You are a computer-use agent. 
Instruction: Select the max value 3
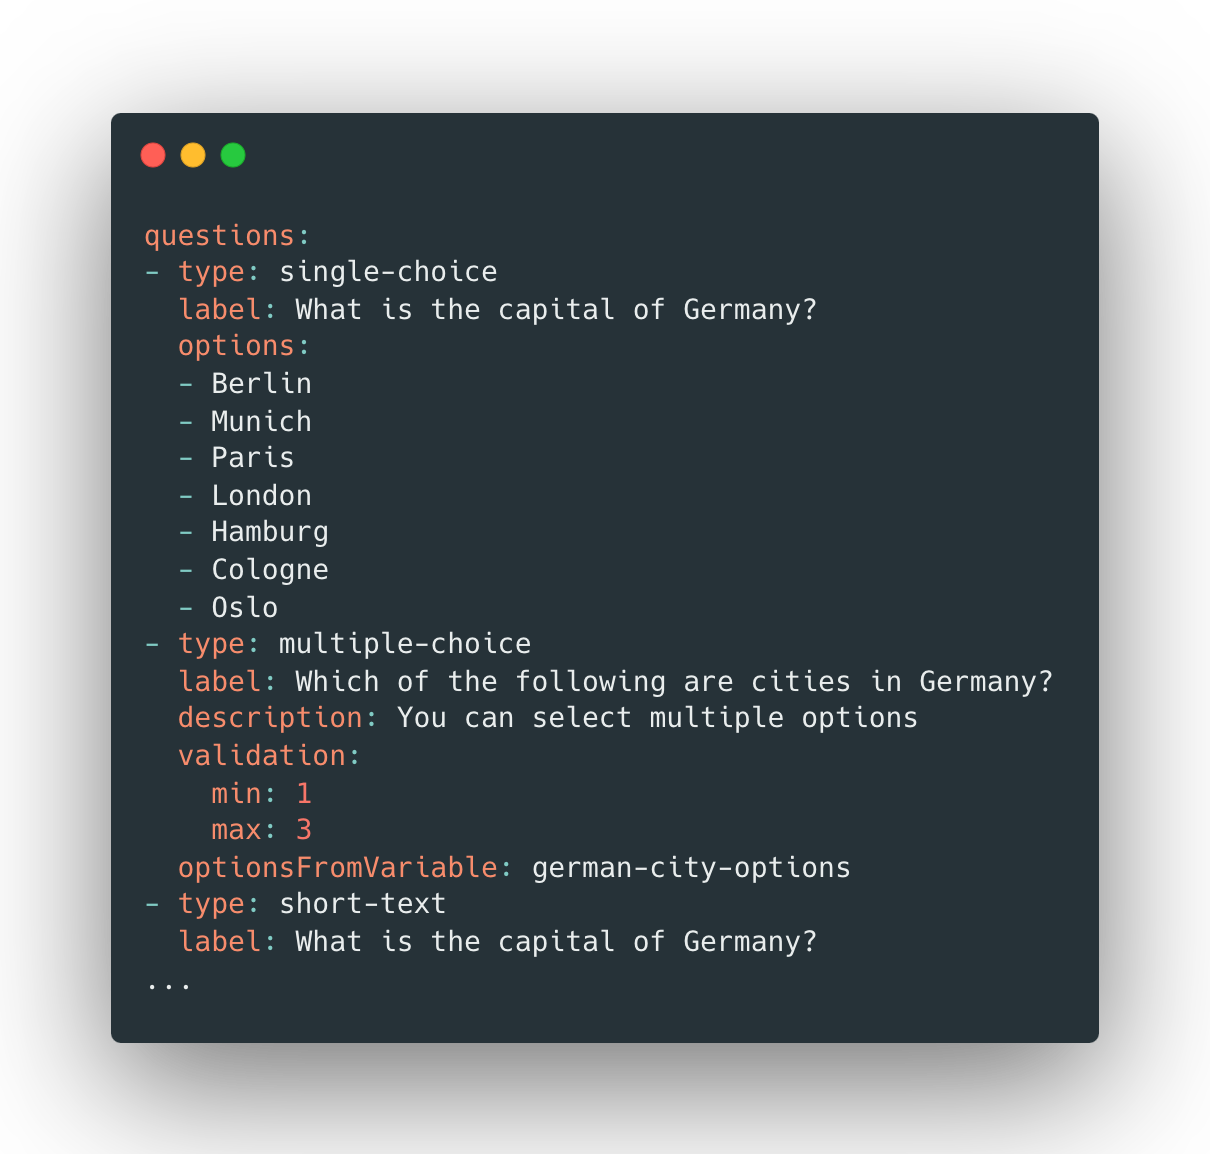point(304,830)
